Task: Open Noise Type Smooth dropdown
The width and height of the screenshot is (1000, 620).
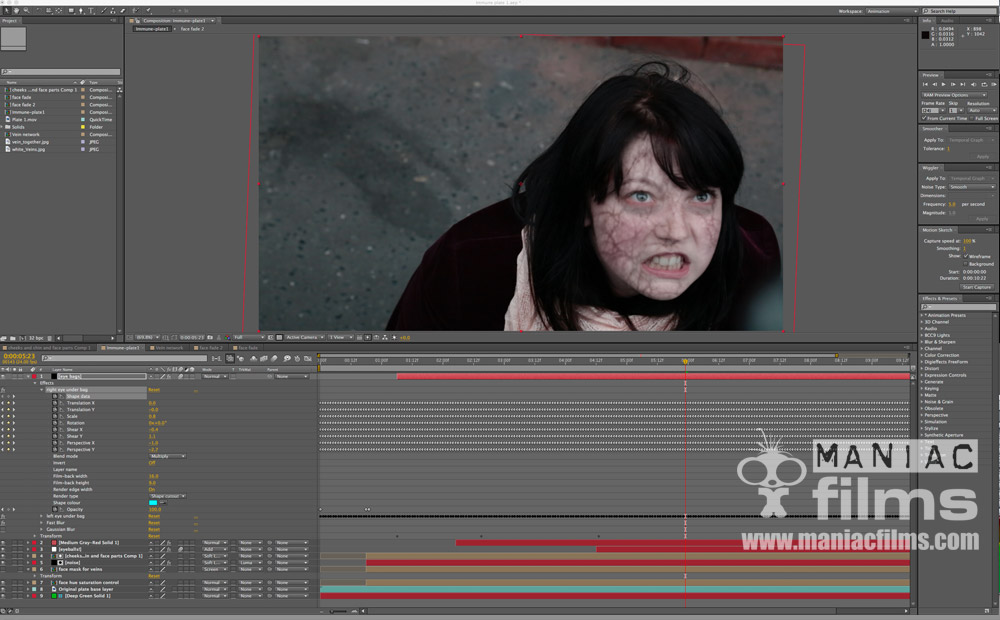Action: (971, 187)
